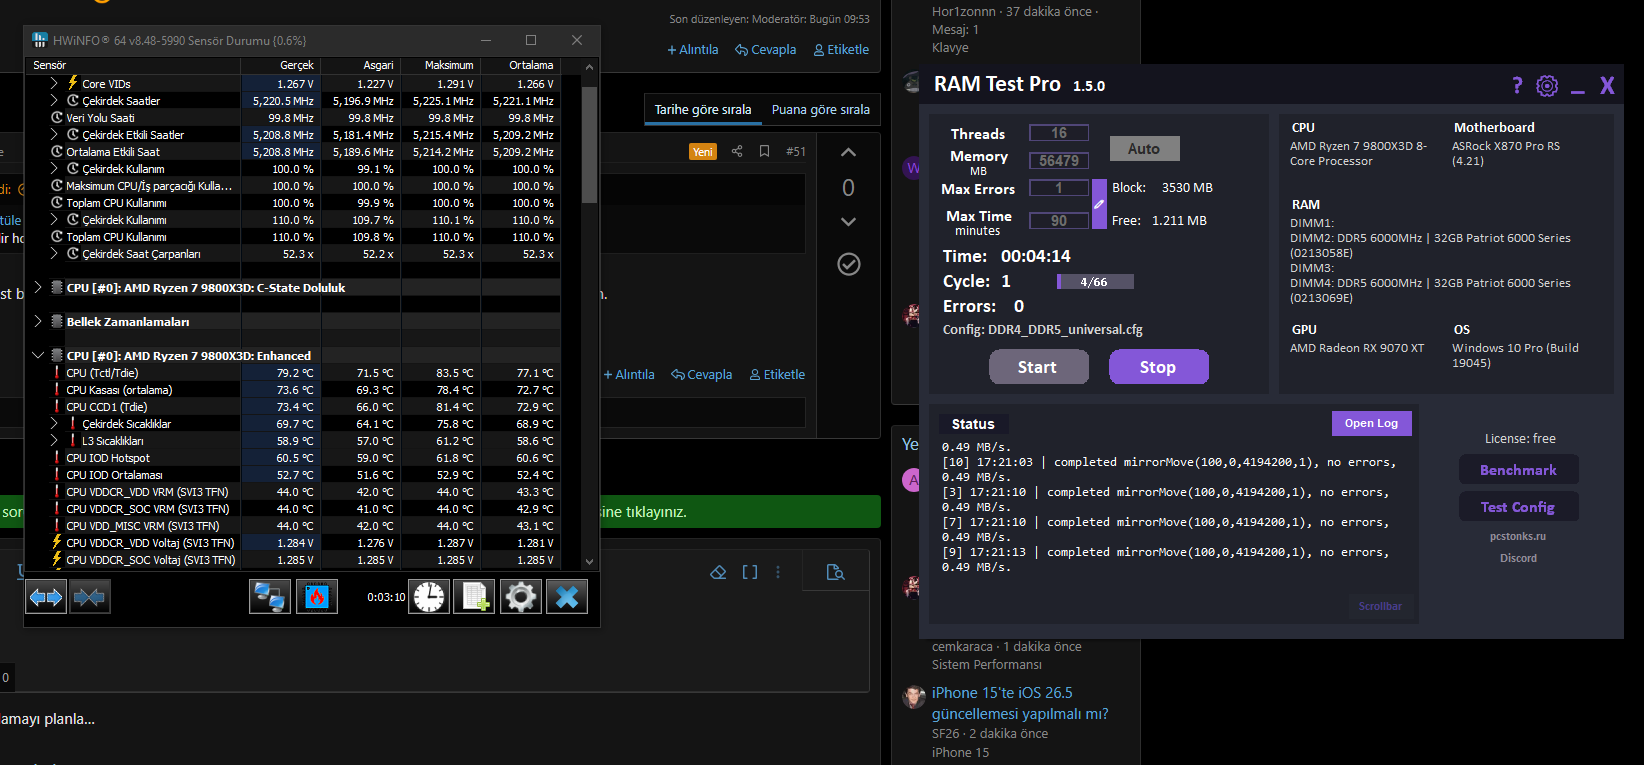Click the Maksimum column header
Screen dimensions: 1644x765
(x=441, y=65)
